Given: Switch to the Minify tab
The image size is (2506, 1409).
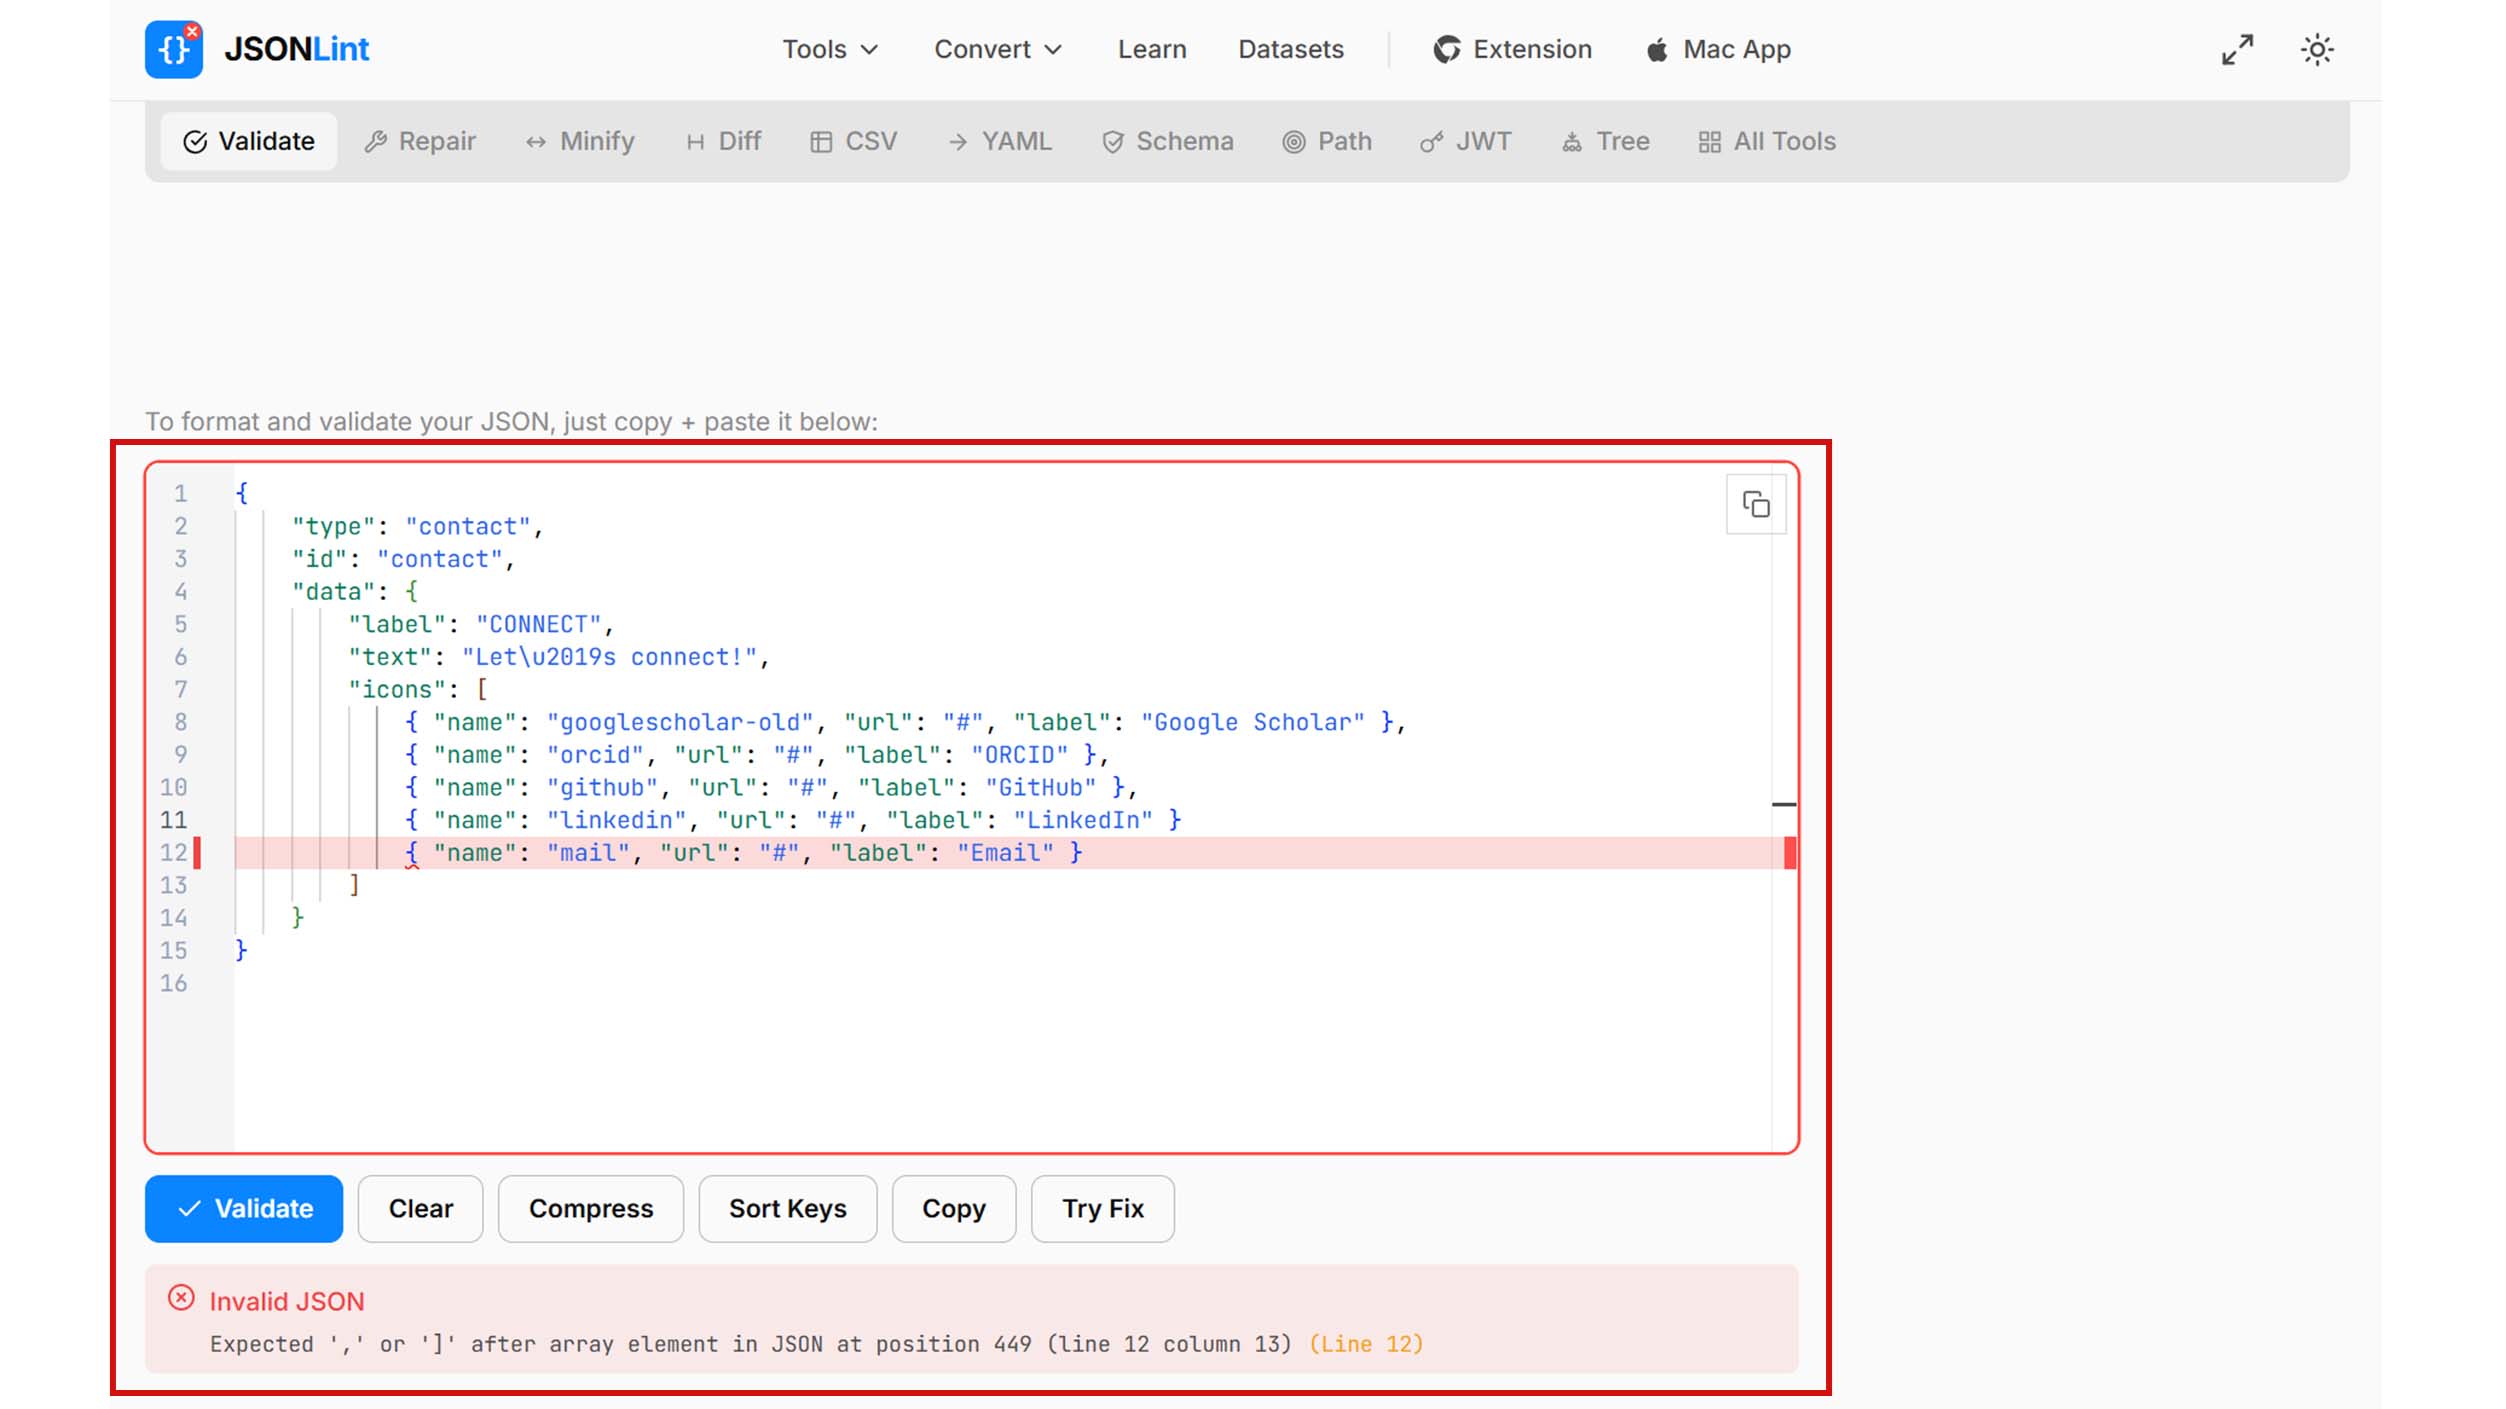Looking at the screenshot, I should pyautogui.click(x=580, y=141).
